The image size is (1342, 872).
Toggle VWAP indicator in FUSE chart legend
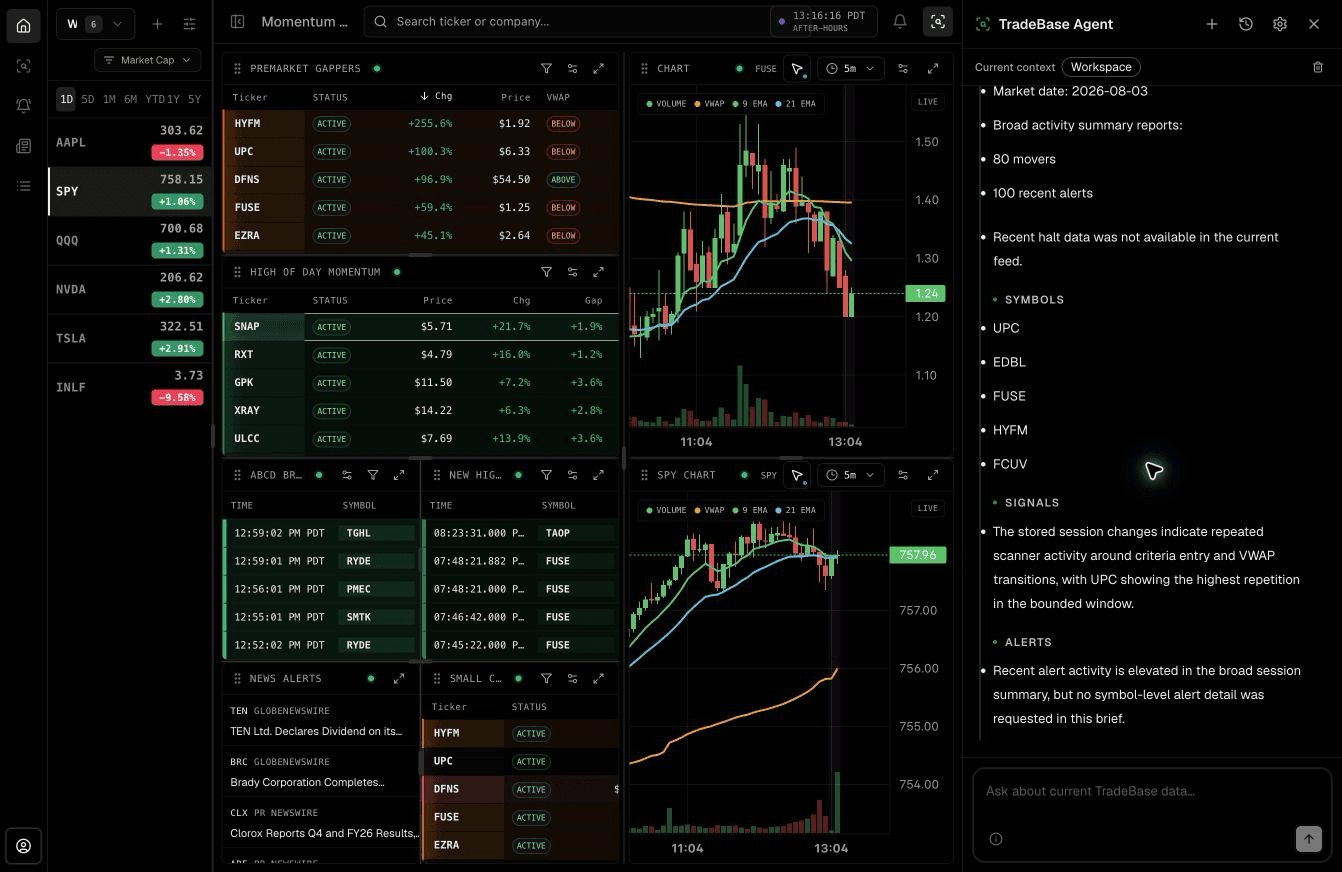click(709, 103)
